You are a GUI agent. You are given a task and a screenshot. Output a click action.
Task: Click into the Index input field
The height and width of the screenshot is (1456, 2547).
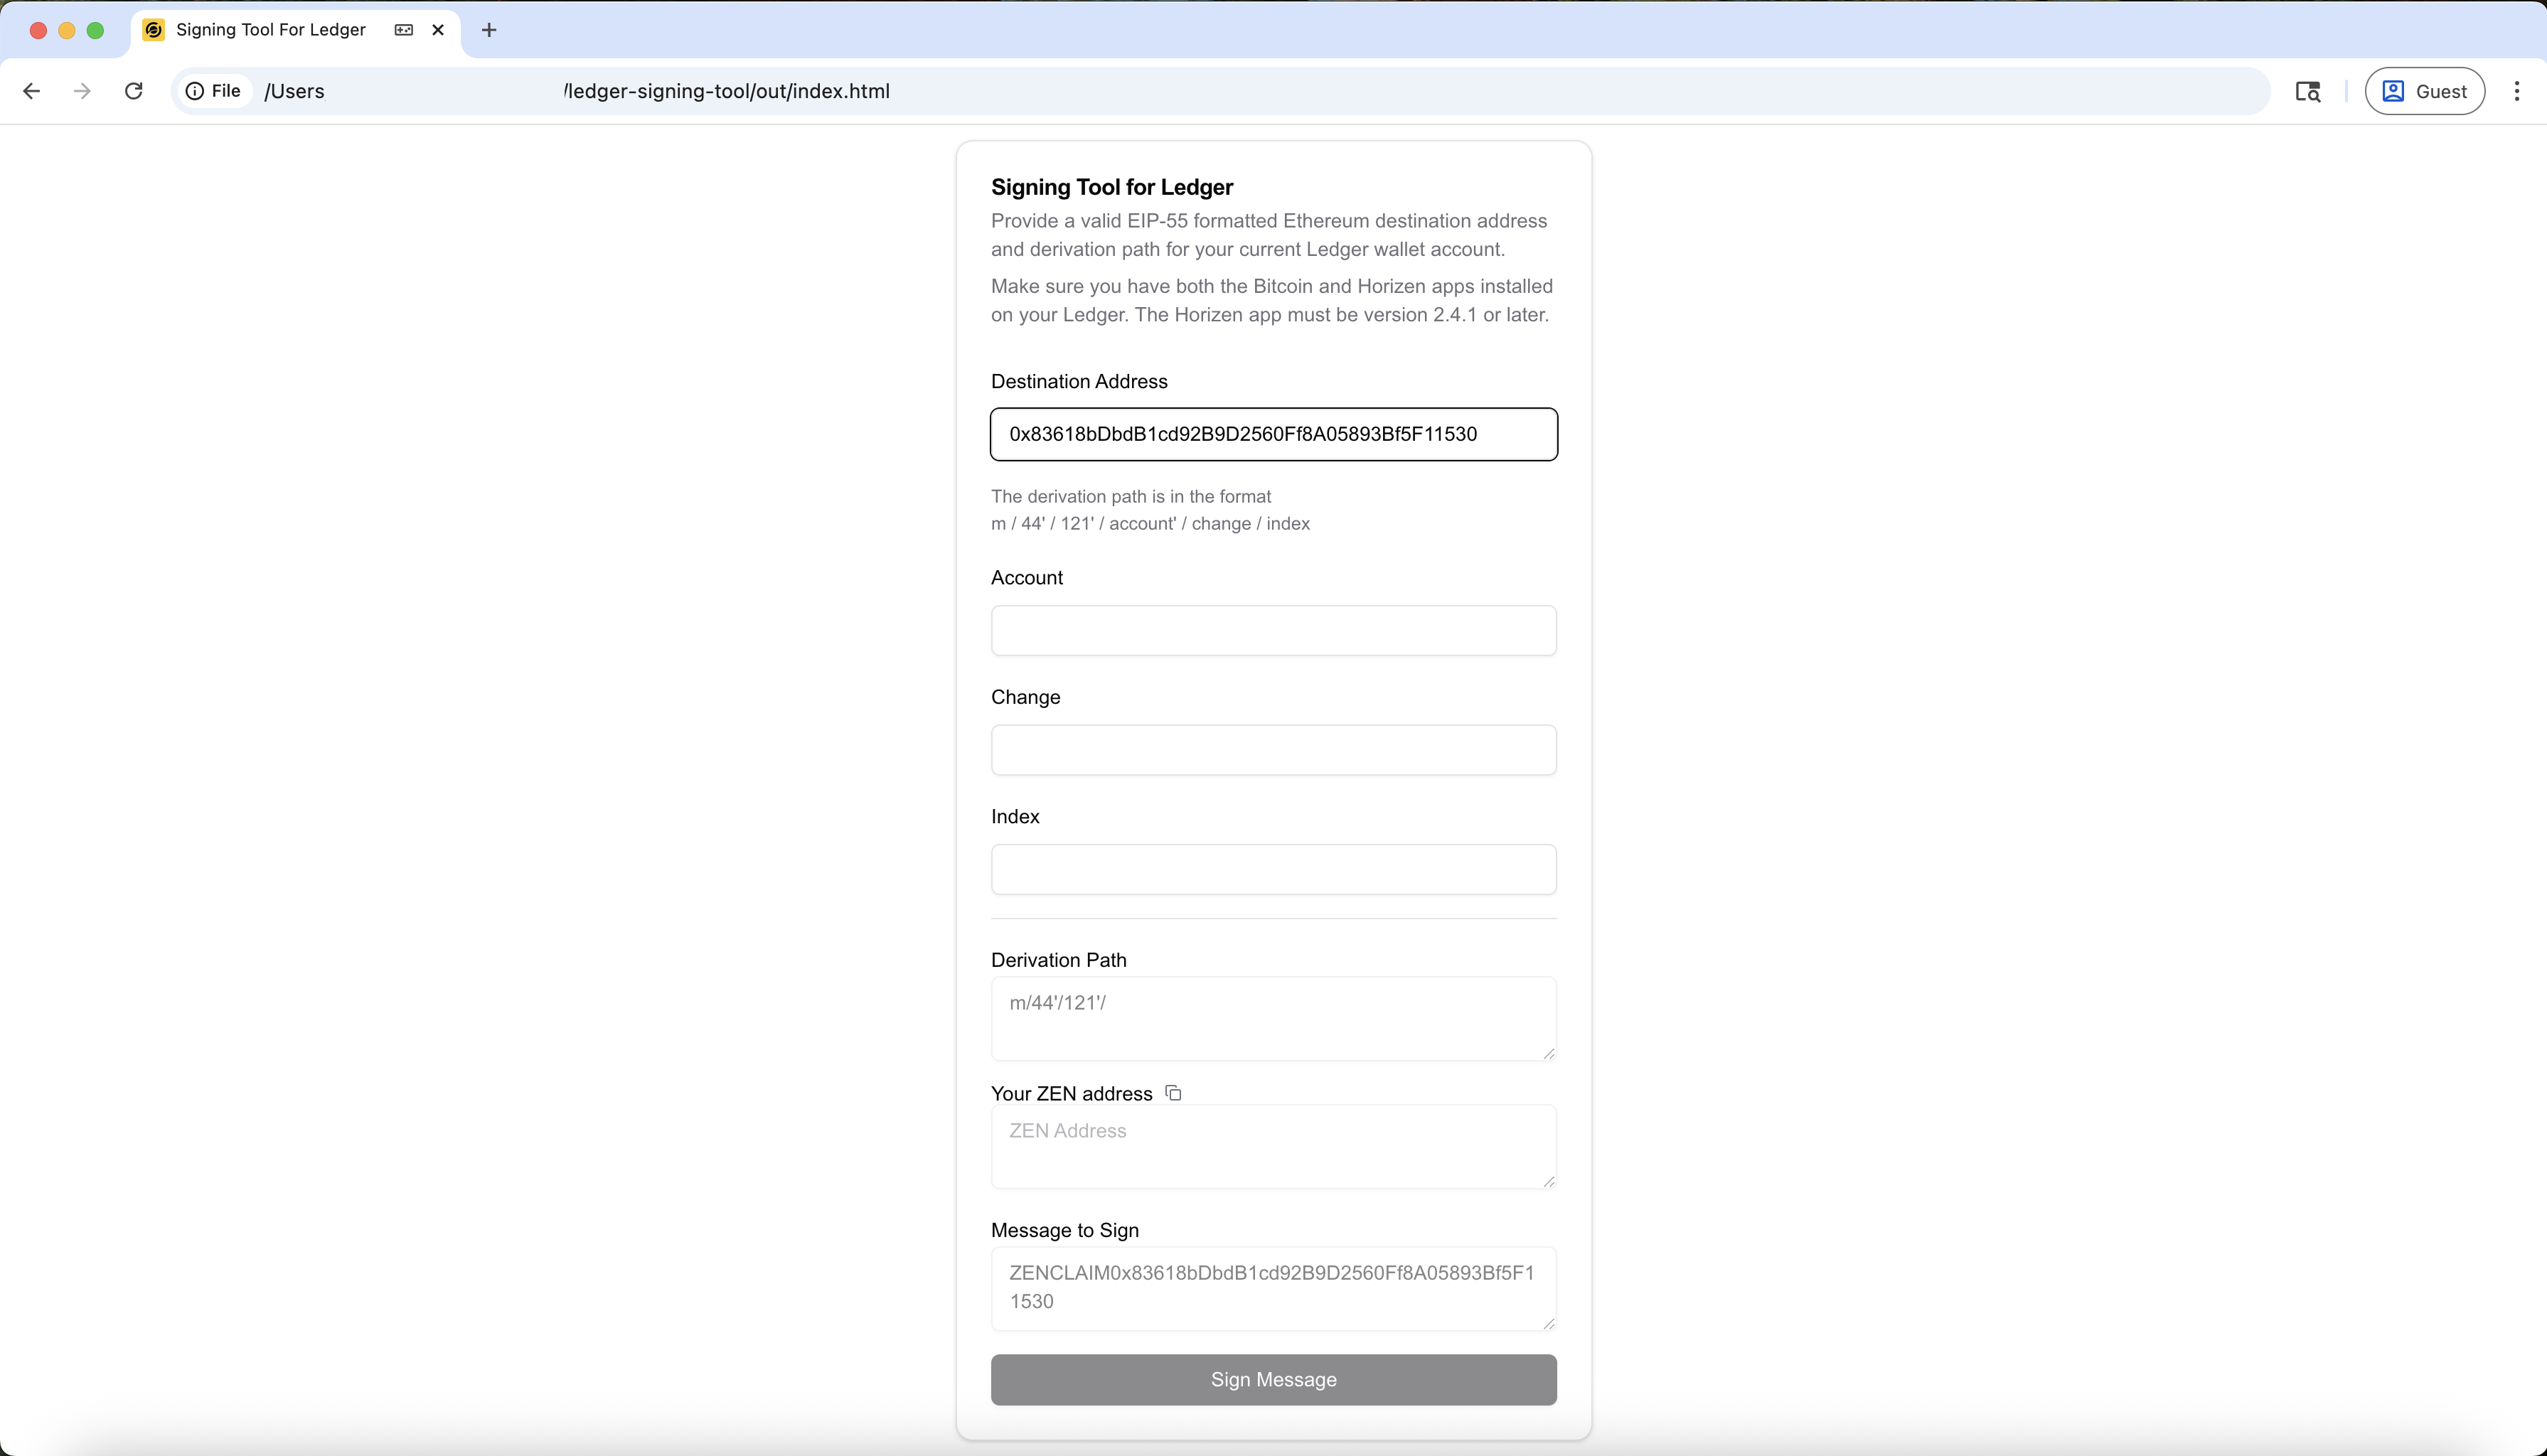coord(1273,869)
